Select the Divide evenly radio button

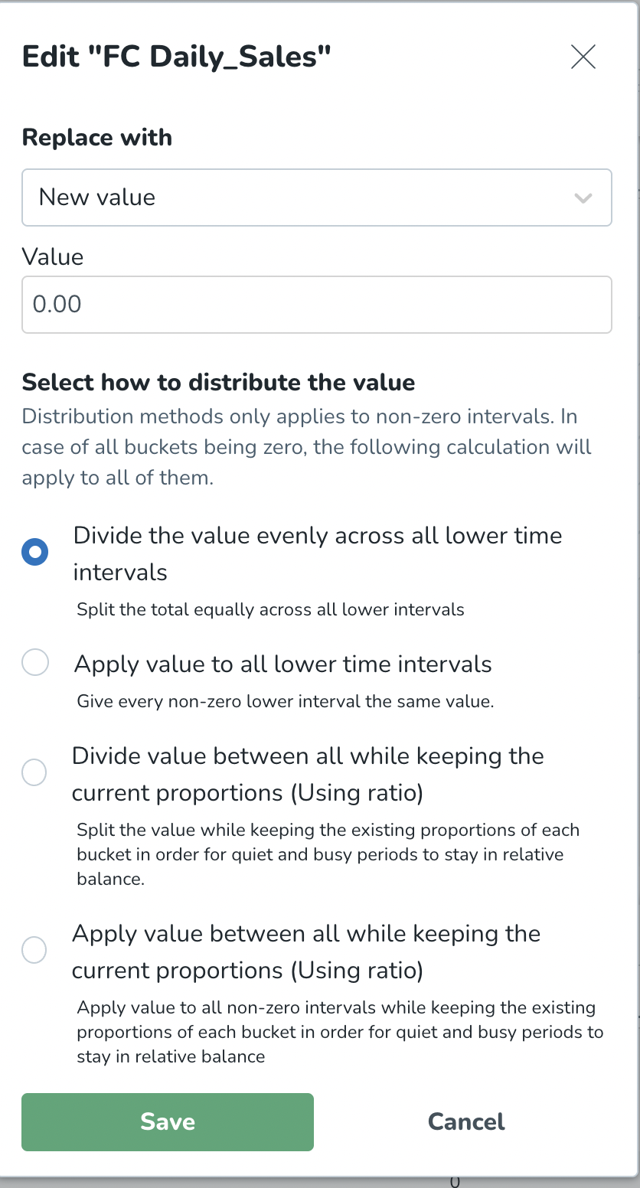click(x=35, y=552)
